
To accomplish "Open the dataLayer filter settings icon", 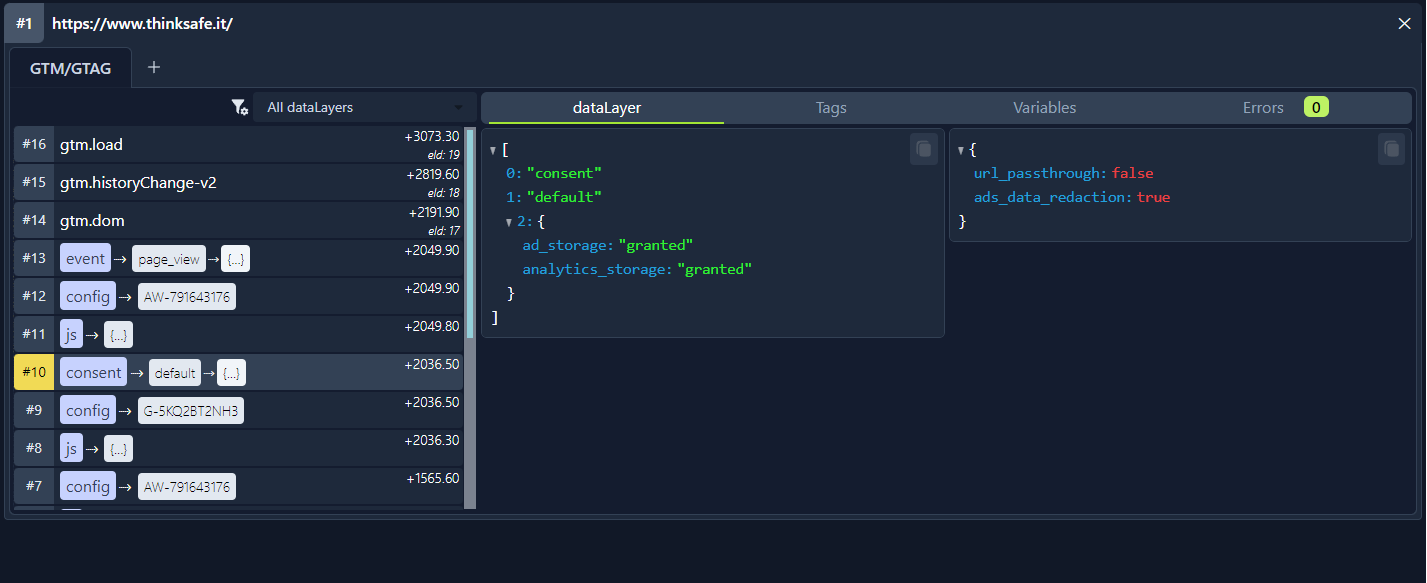I will pos(239,107).
